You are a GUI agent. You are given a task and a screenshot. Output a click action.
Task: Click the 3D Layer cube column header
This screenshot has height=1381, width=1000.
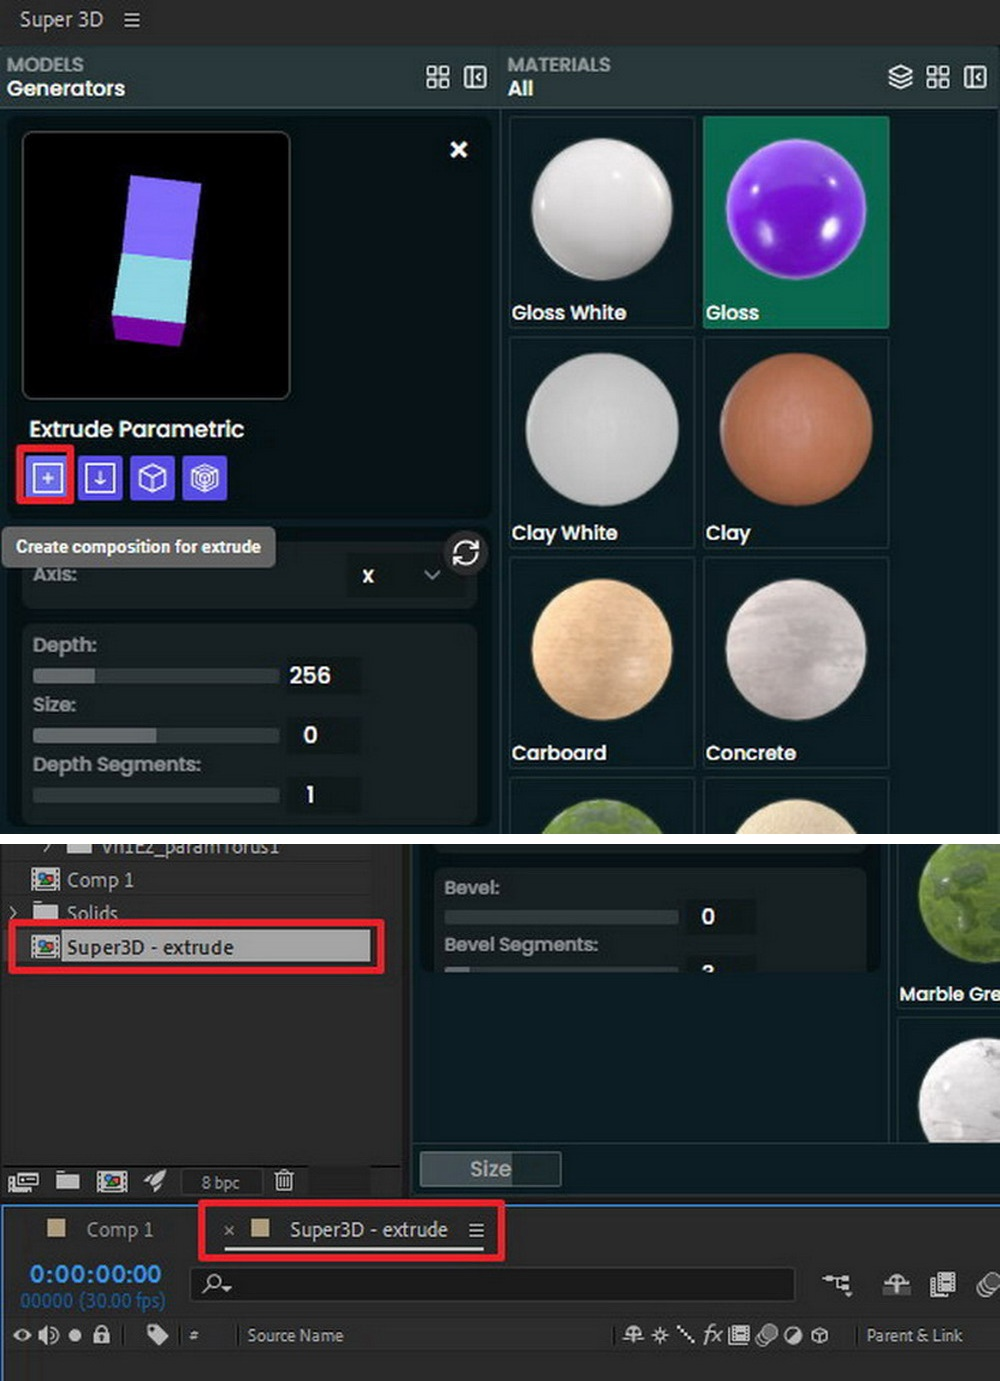[820, 1335]
